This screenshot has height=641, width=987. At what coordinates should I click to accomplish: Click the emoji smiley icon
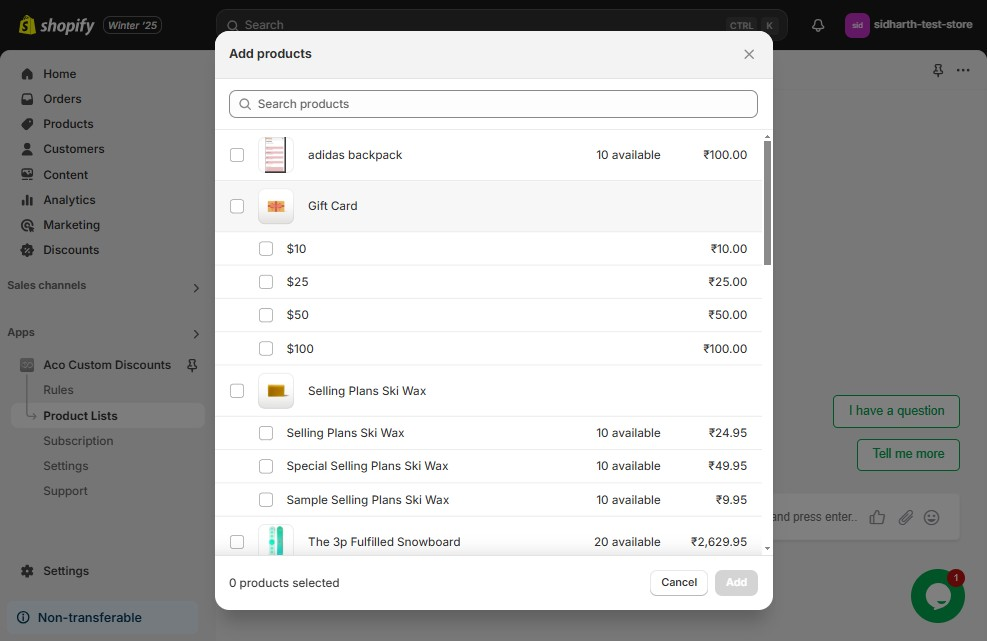point(931,517)
